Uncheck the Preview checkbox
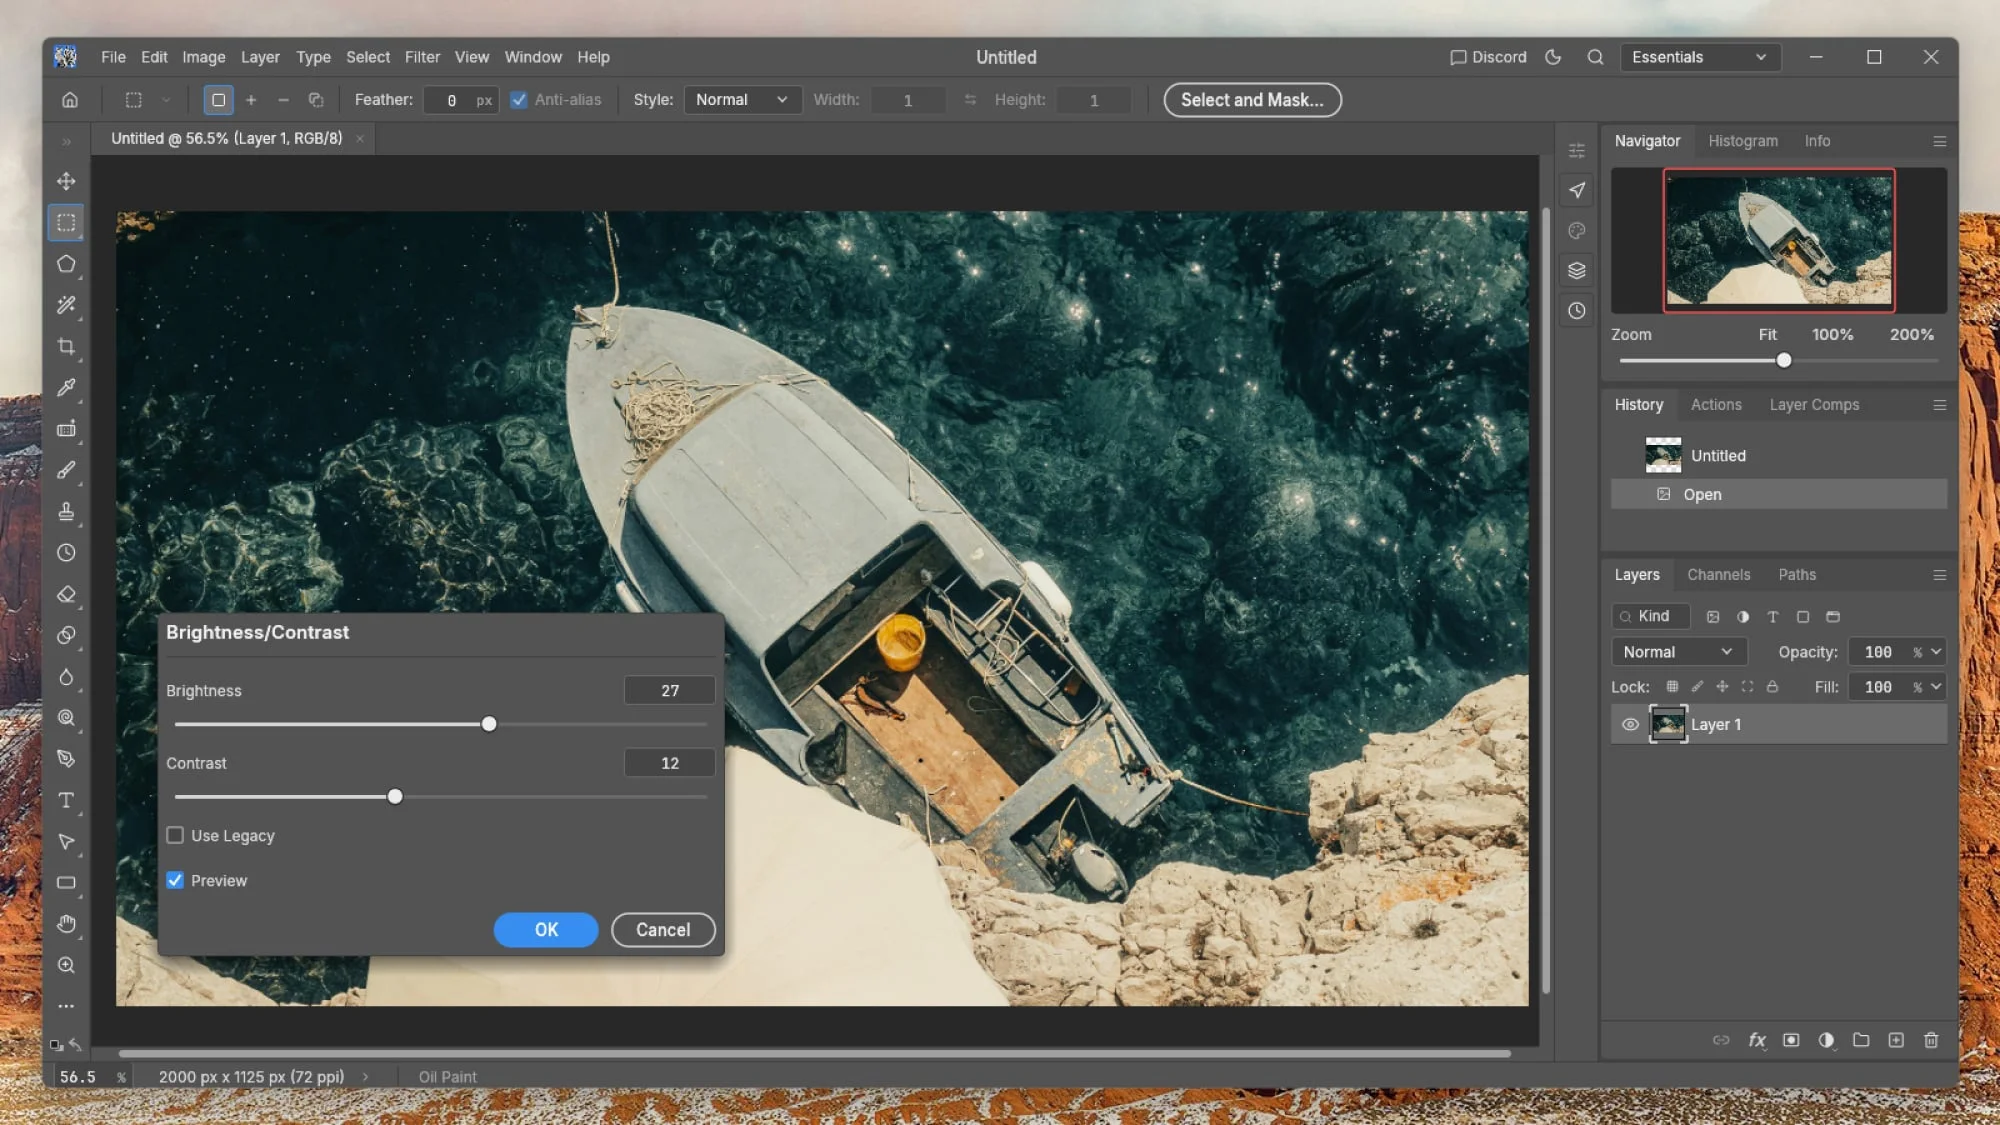2000x1125 pixels. tap(175, 880)
